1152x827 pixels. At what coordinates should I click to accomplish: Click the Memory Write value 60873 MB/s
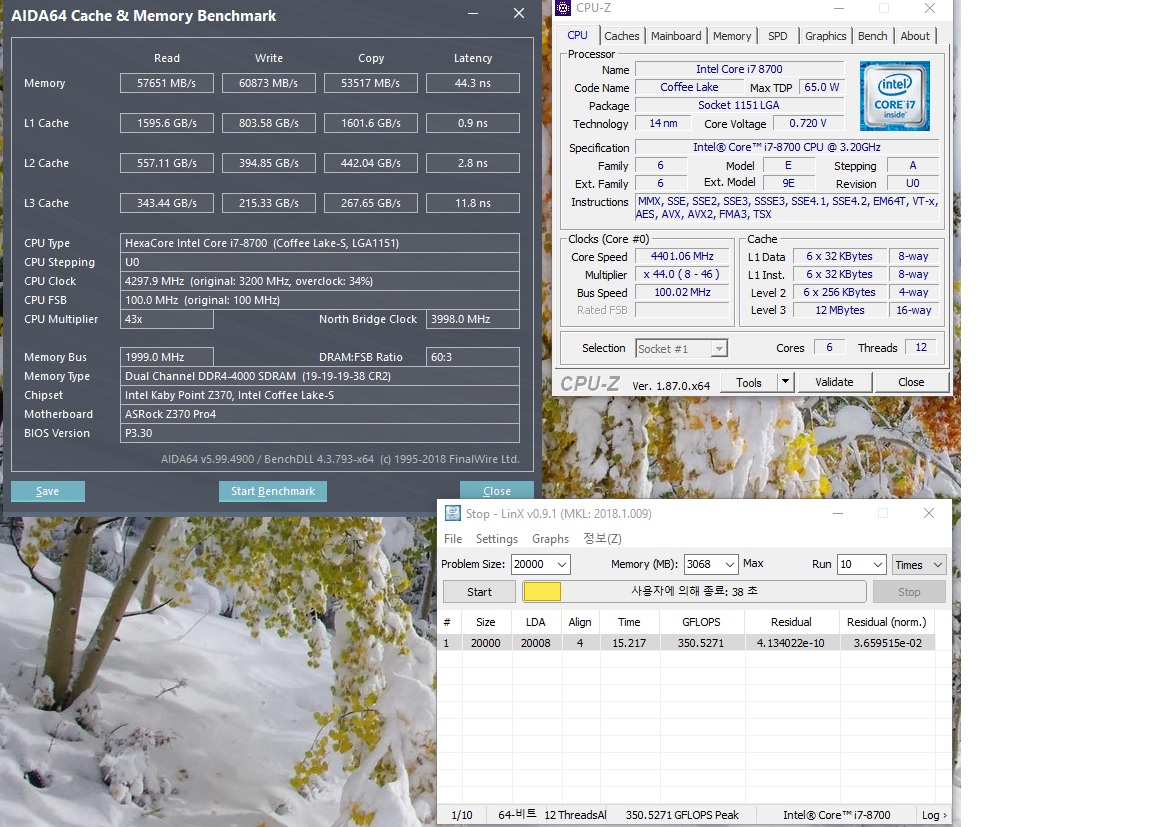(269, 83)
